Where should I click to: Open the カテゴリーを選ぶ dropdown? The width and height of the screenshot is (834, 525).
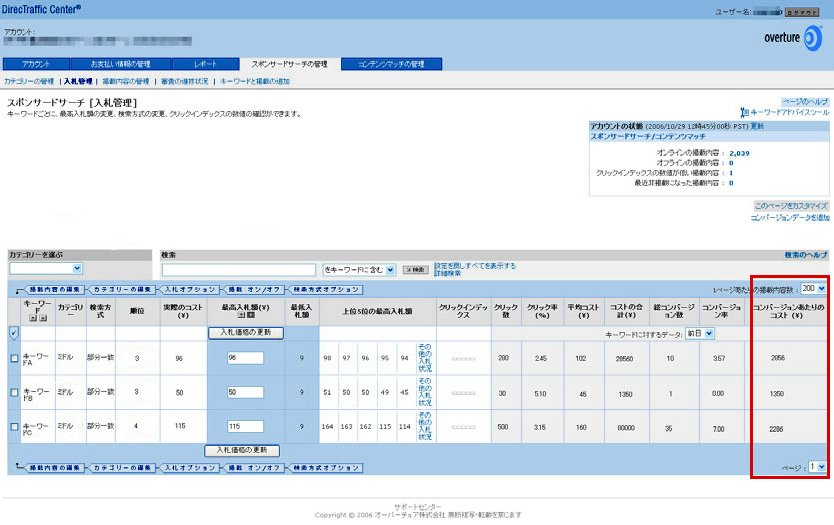[45, 269]
